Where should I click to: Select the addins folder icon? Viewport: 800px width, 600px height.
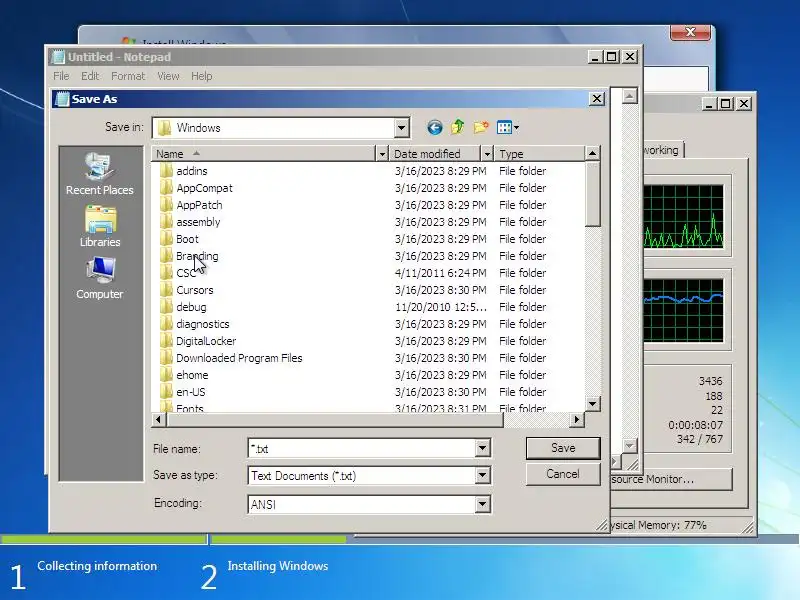click(x=166, y=170)
